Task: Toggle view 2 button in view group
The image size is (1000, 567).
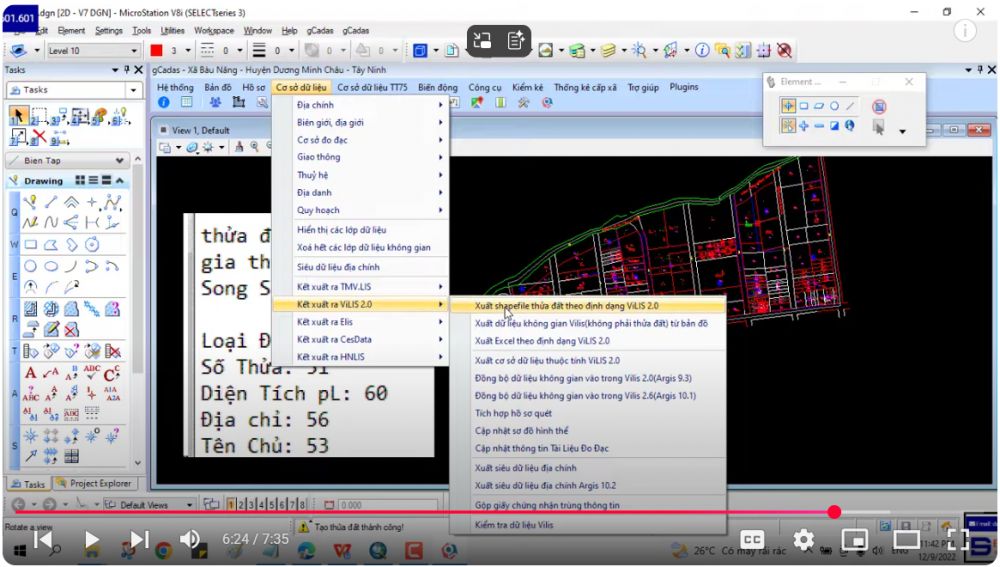Action: (243, 505)
